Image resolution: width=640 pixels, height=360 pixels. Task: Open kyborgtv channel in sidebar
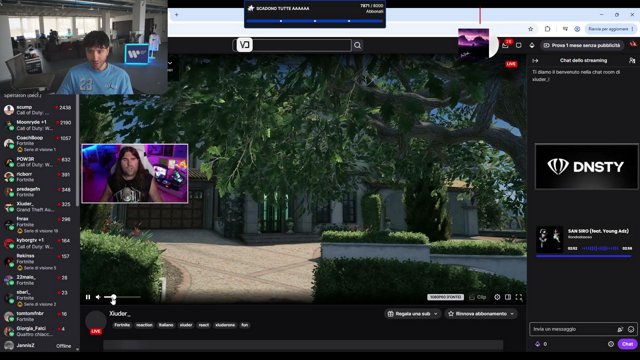click(38, 244)
